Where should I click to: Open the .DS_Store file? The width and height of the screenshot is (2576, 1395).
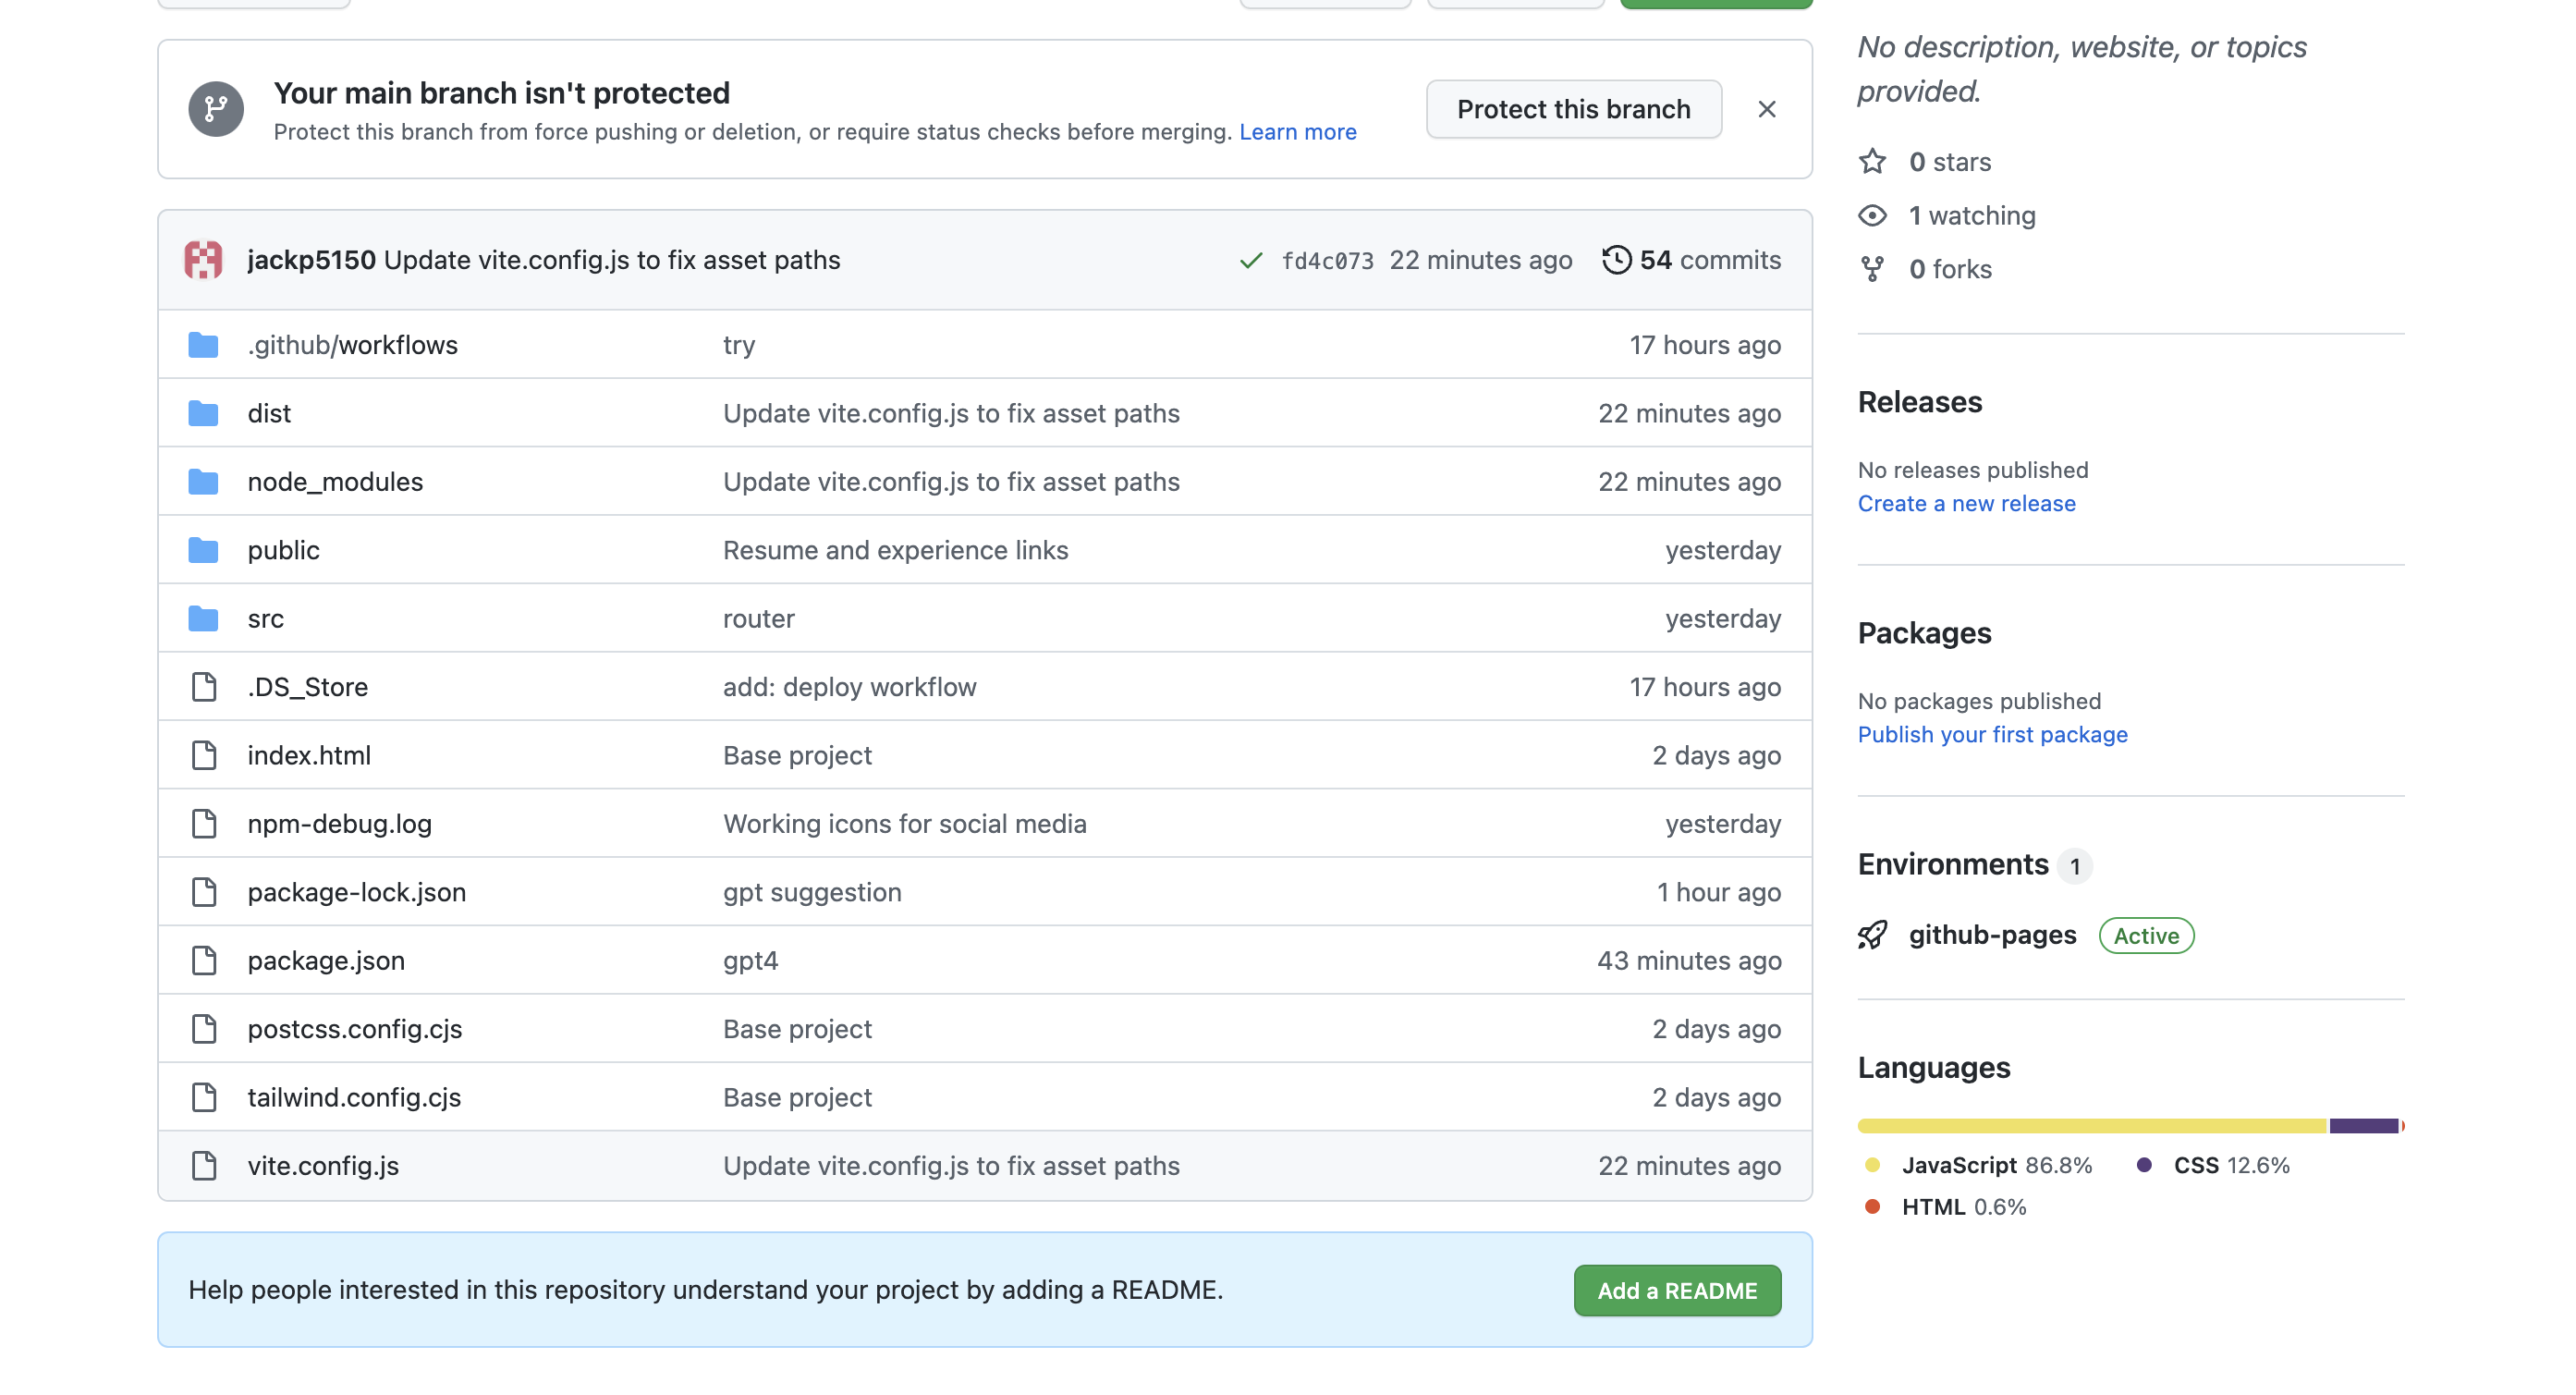click(307, 687)
